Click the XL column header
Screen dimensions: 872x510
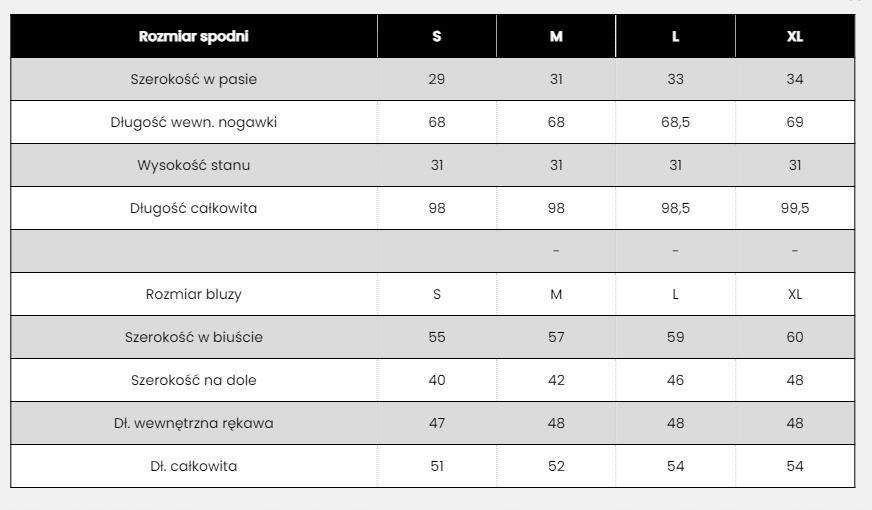(x=795, y=37)
